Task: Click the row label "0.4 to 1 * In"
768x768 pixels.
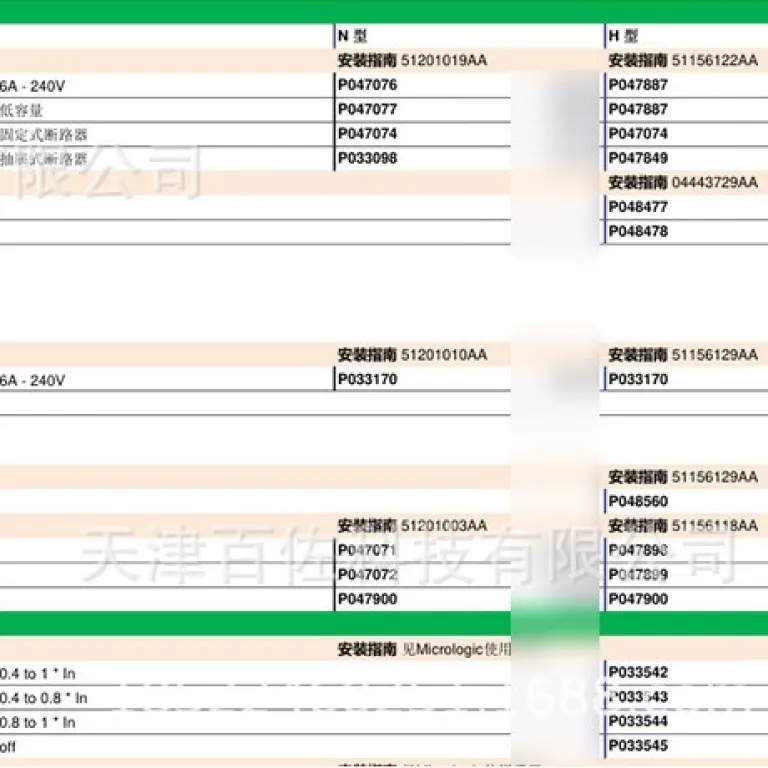Action: coord(38,674)
